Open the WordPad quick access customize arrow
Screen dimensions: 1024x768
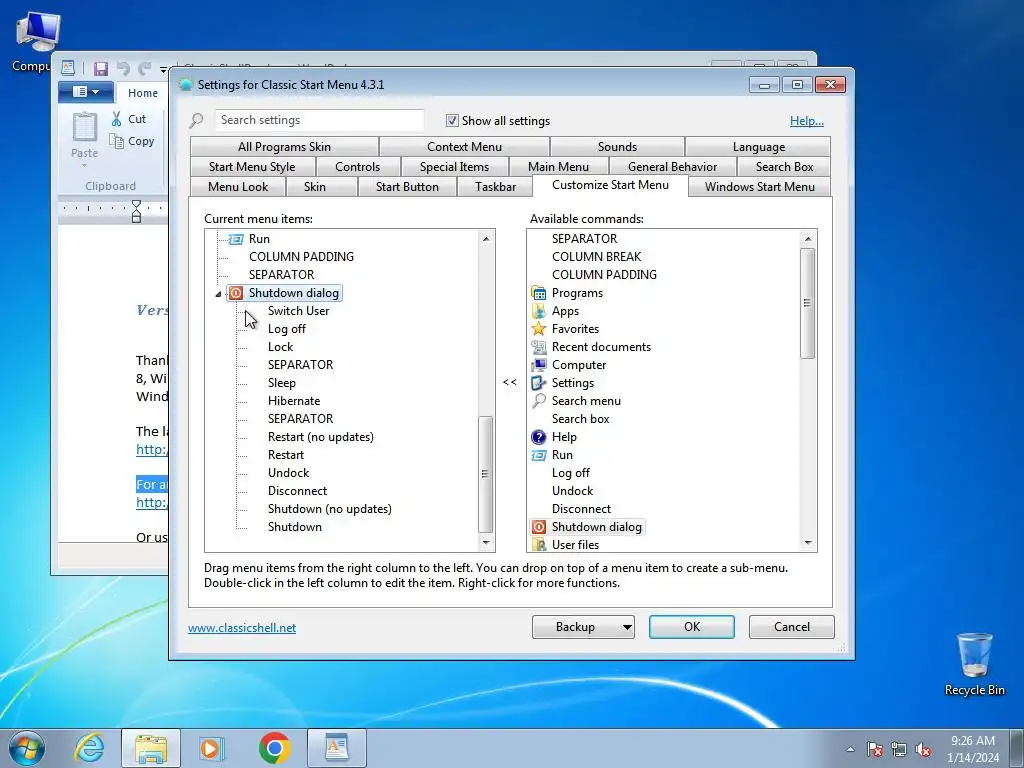click(x=163, y=69)
